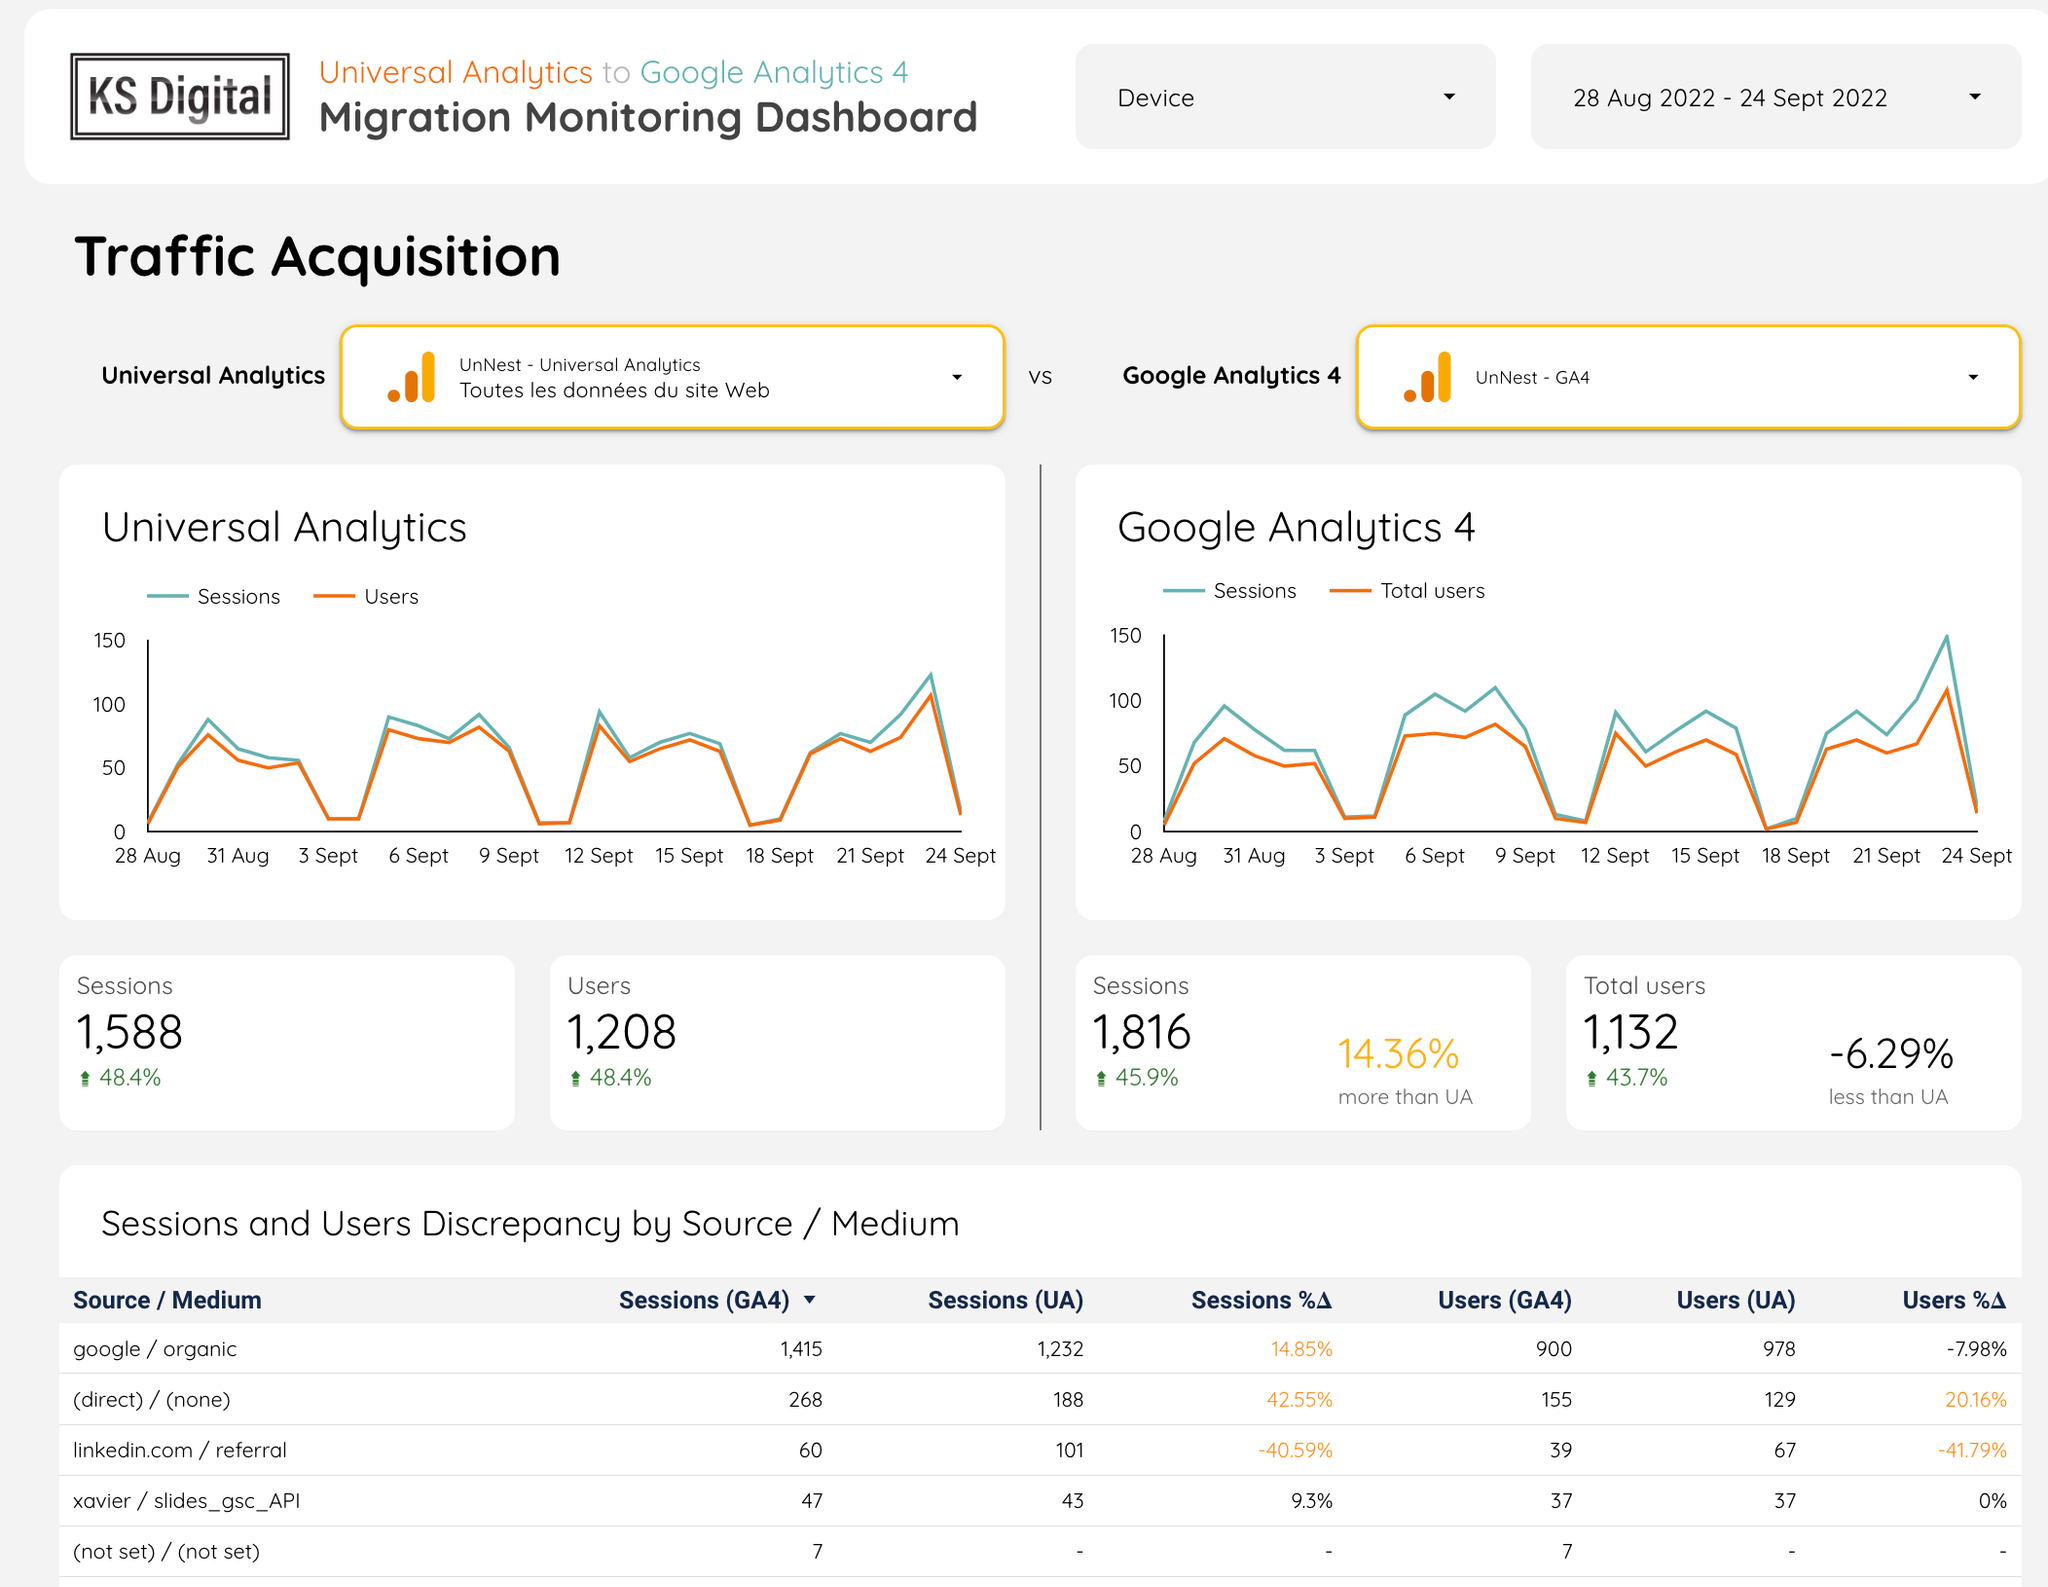The width and height of the screenshot is (2048, 1587).
Task: Click the -41.79% users delta cell
Action: tap(1972, 1450)
